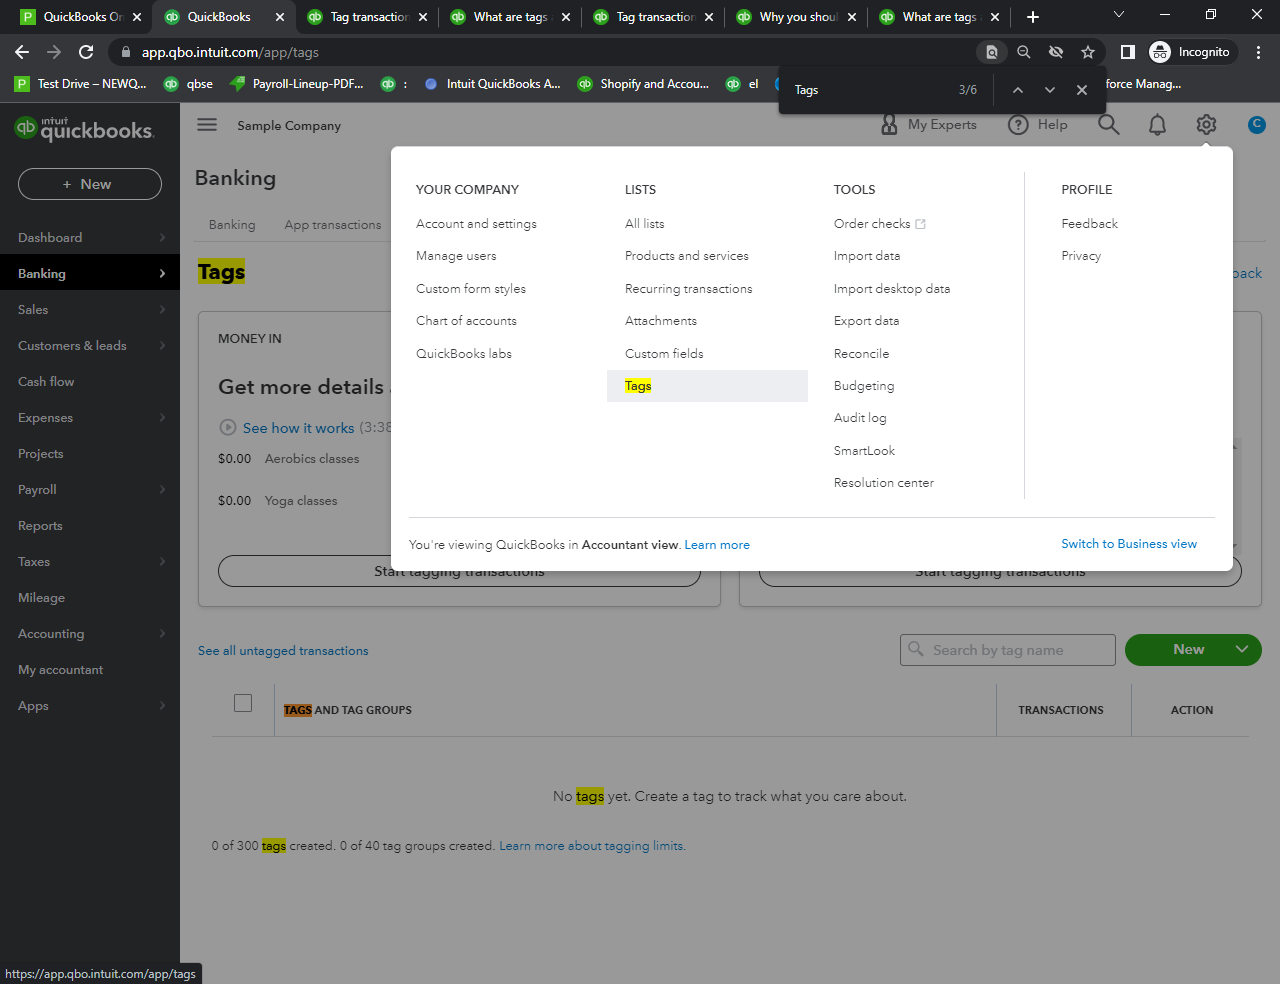Select Import data
The width and height of the screenshot is (1280, 984).
point(867,256)
